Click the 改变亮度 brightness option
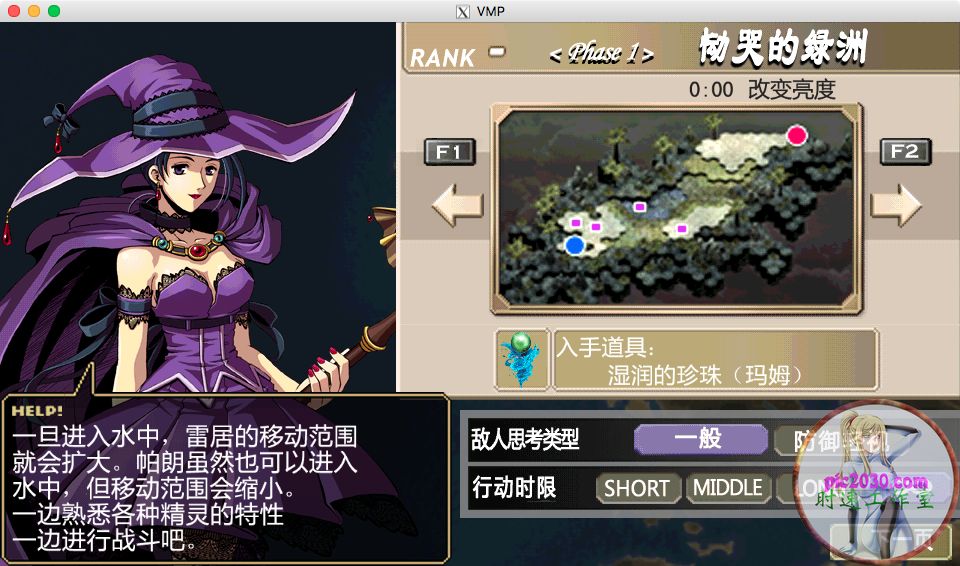Viewport: 960px width, 566px height. click(x=792, y=89)
